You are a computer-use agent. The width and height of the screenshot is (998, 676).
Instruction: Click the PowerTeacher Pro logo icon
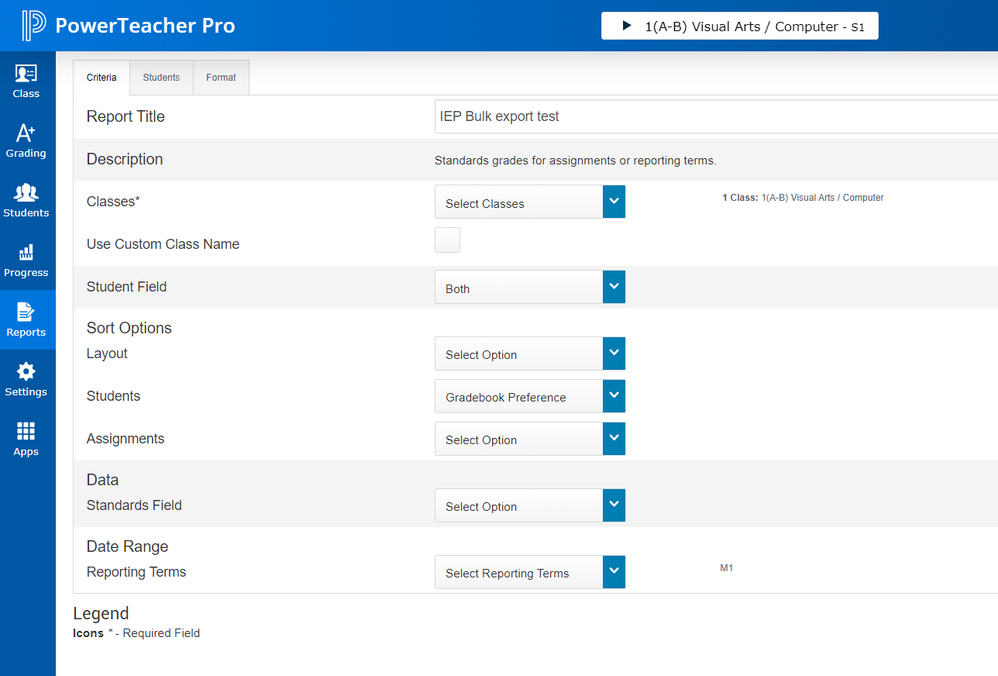(33, 26)
